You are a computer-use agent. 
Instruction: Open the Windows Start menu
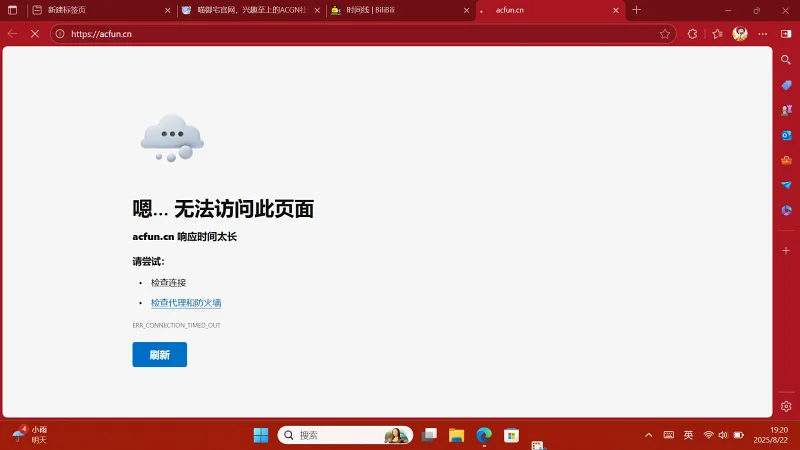click(261, 435)
